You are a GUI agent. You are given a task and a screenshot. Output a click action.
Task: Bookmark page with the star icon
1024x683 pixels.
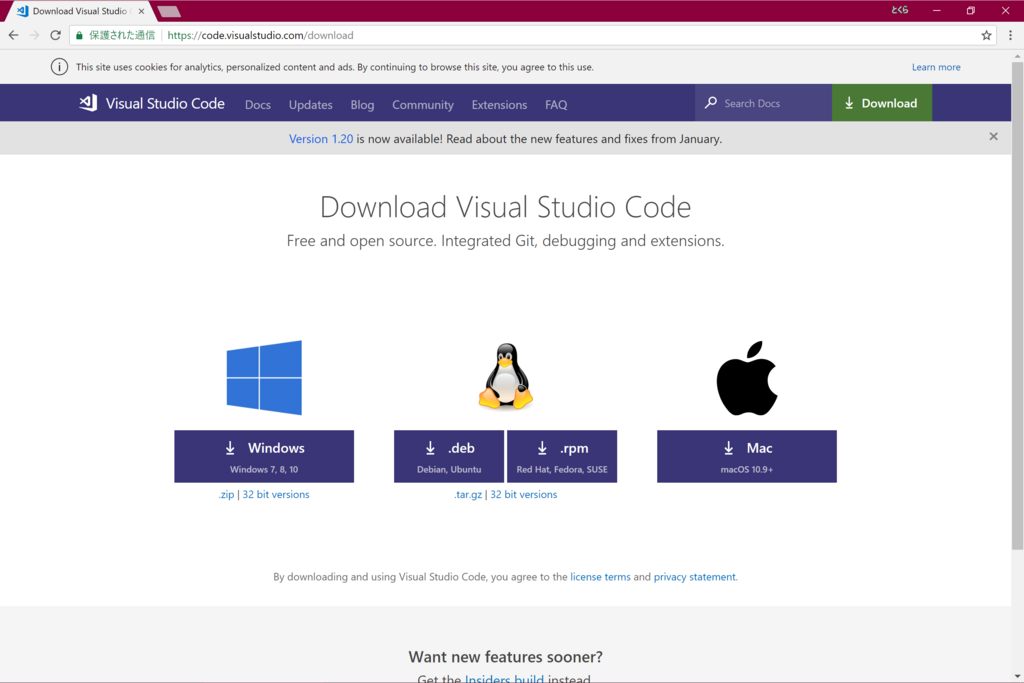tap(986, 35)
